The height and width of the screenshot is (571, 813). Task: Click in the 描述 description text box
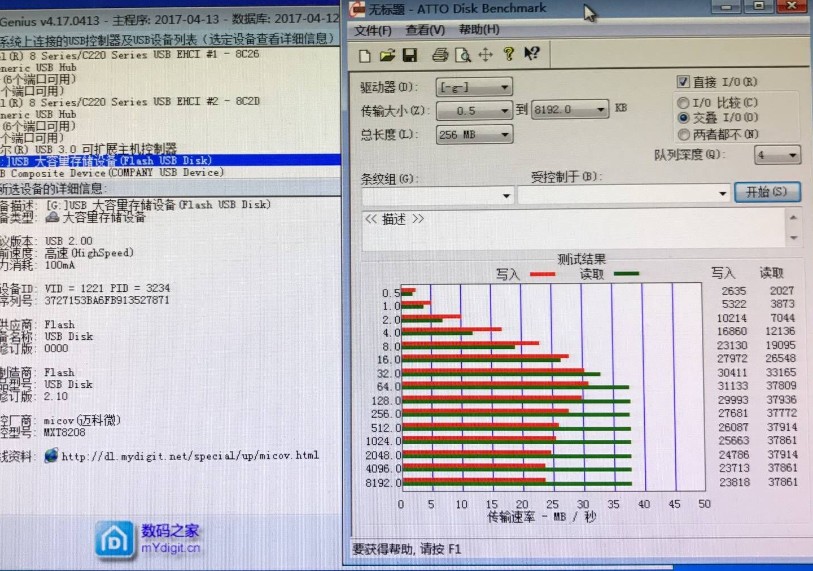point(574,229)
